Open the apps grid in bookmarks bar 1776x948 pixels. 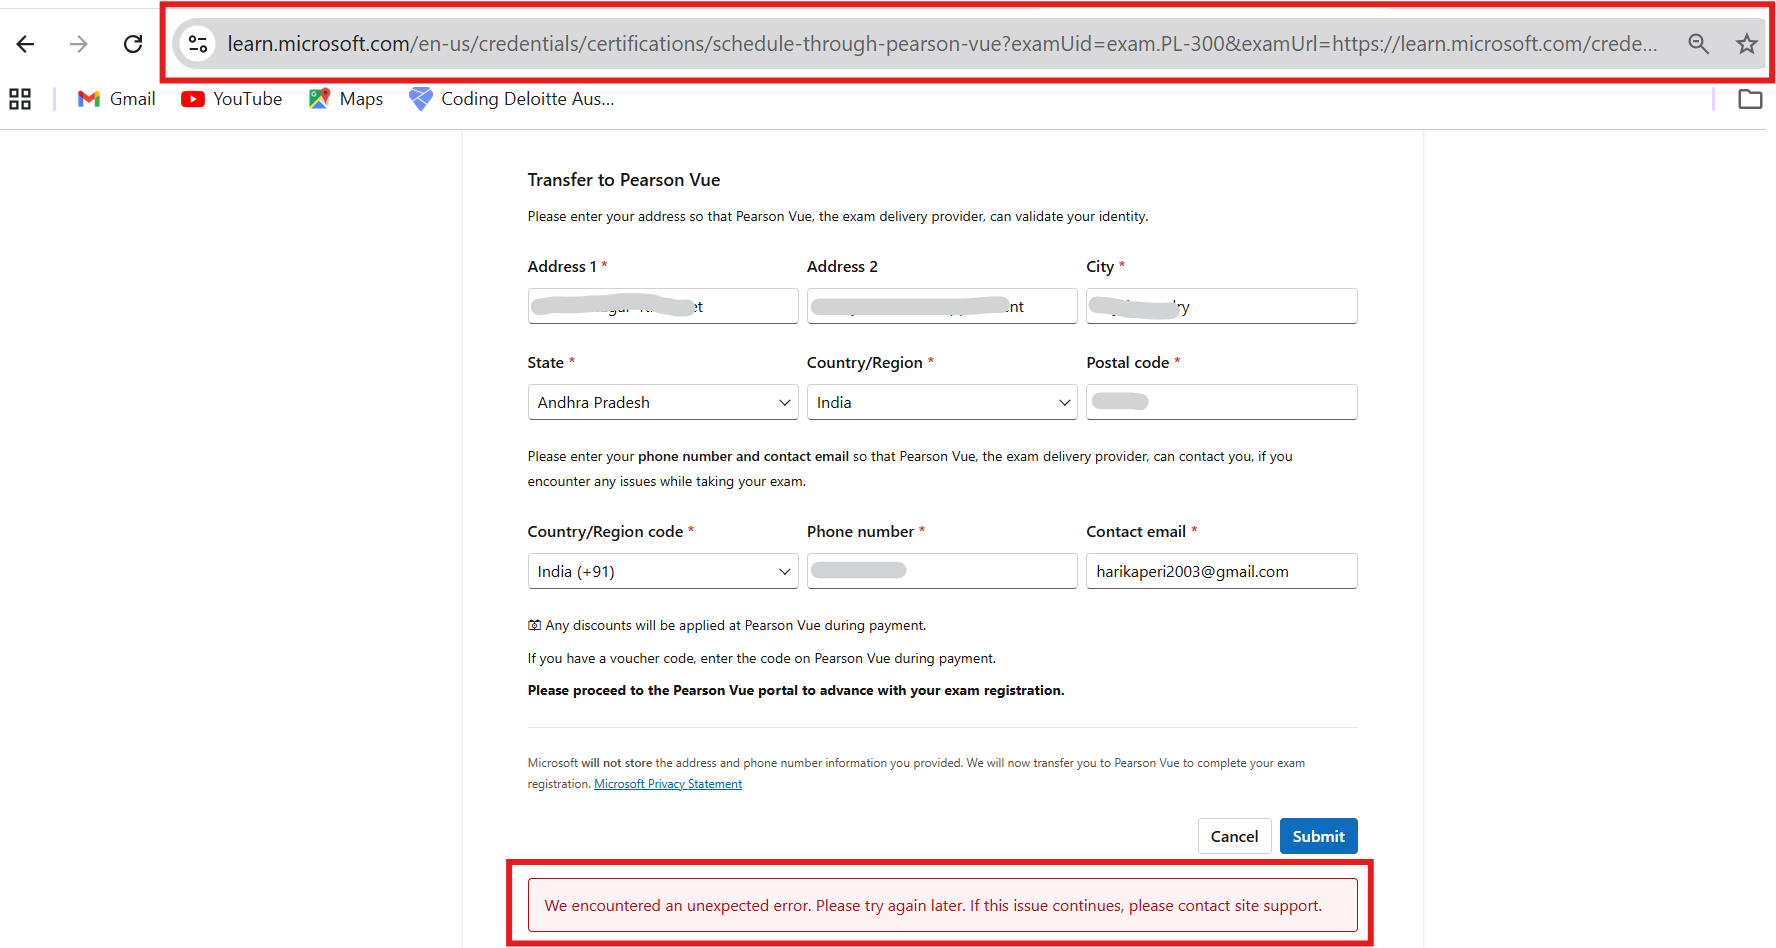coord(20,99)
